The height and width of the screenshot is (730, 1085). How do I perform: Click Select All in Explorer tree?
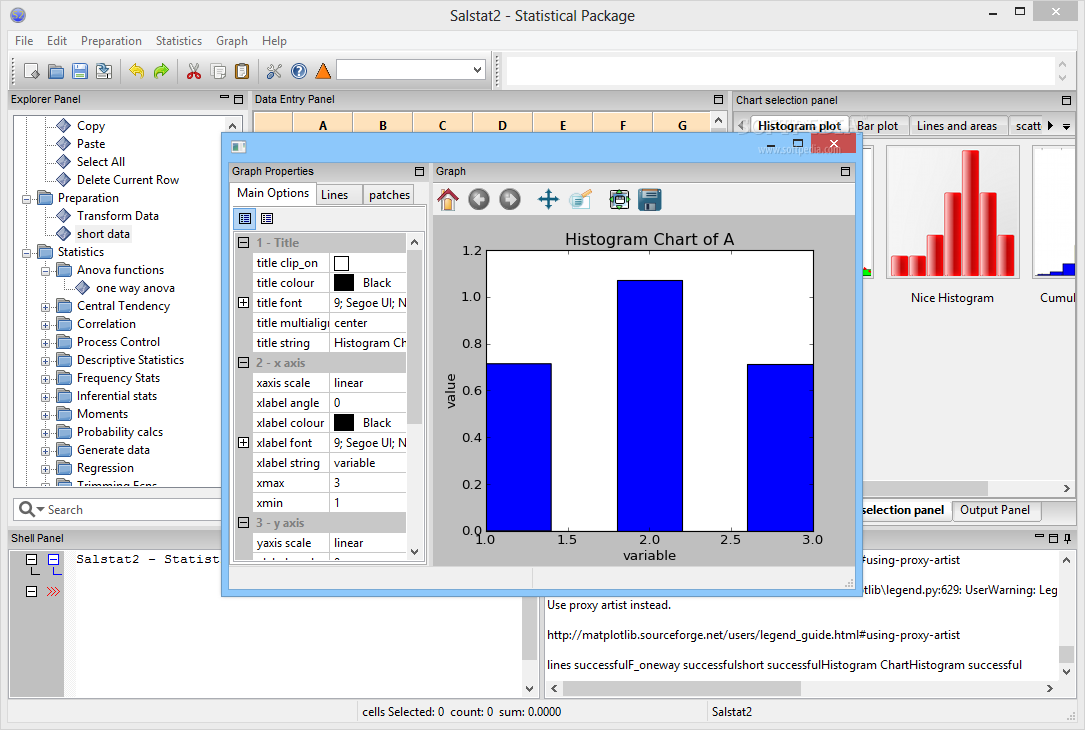(x=101, y=162)
